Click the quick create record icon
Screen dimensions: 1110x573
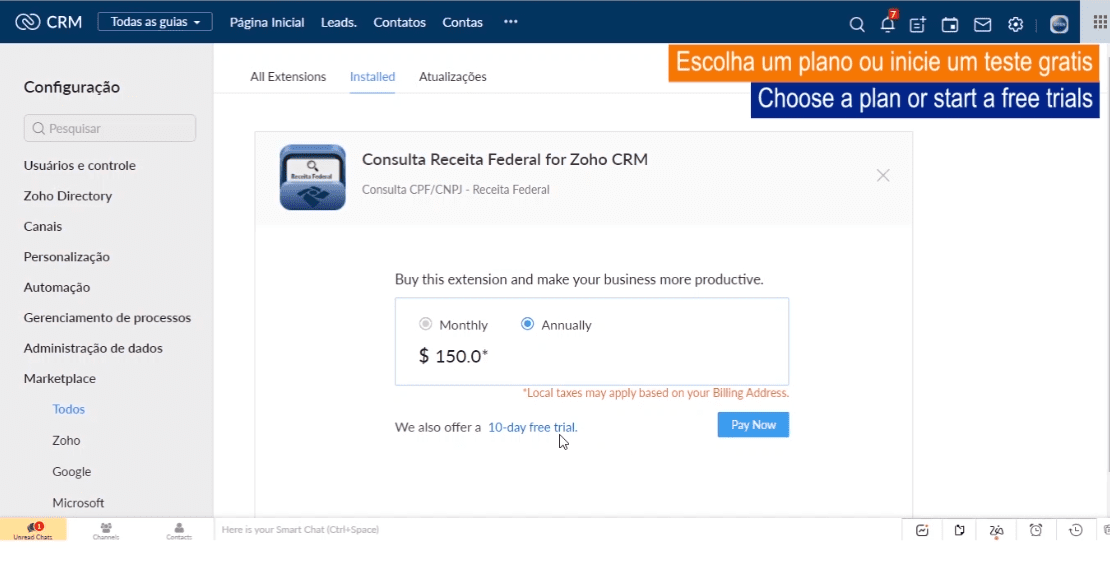click(918, 24)
